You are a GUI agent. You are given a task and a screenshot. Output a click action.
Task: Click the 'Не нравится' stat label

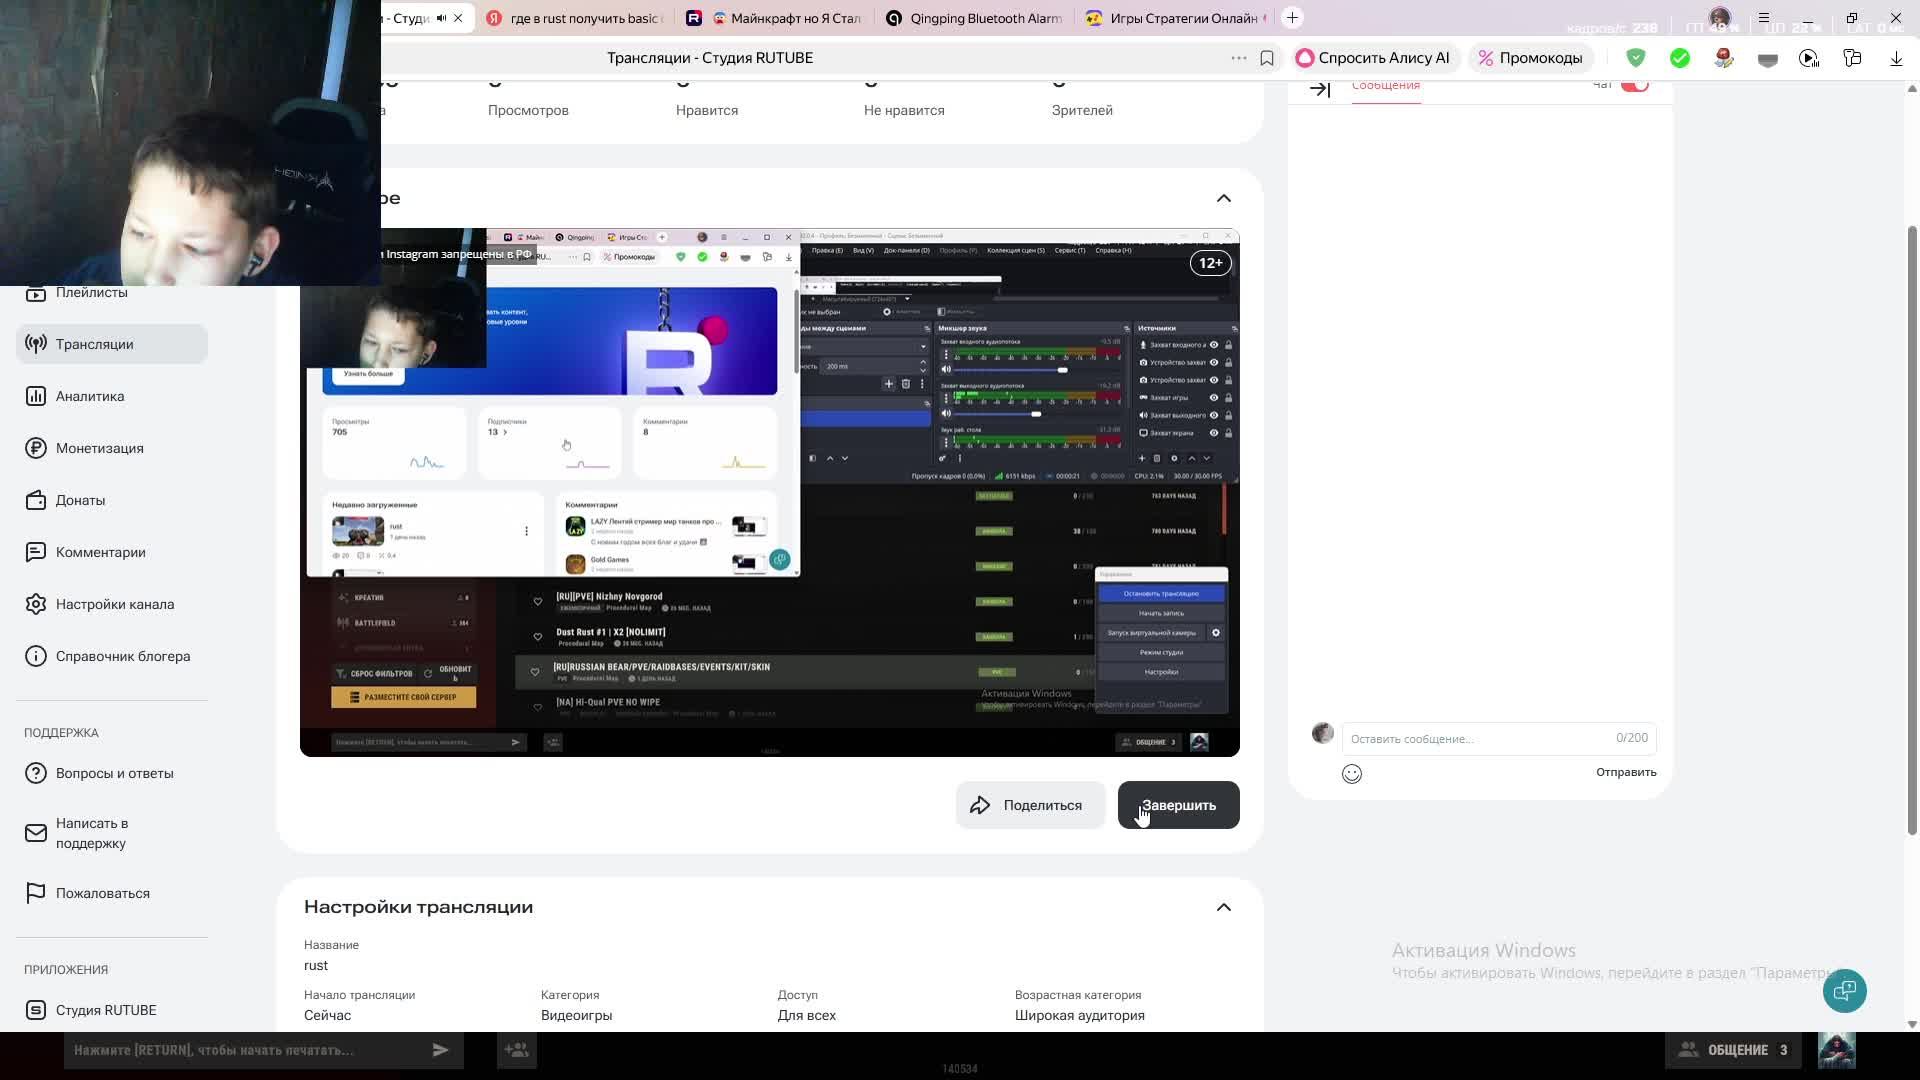pos(904,110)
